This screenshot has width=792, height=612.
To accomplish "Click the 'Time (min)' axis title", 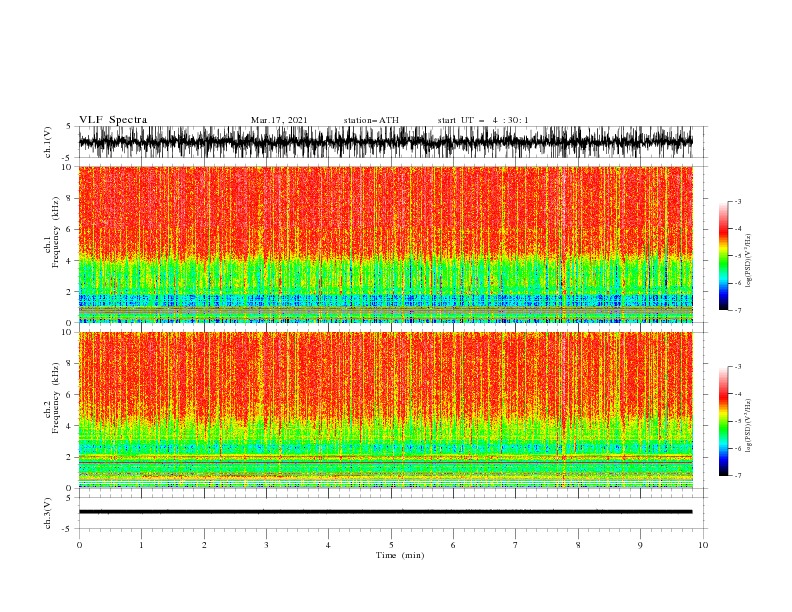I will (x=400, y=555).
